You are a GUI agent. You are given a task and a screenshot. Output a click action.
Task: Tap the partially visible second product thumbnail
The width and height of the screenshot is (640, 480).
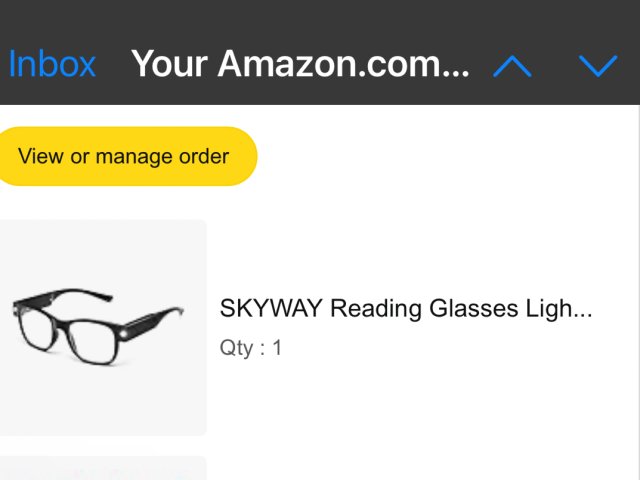click(102, 468)
